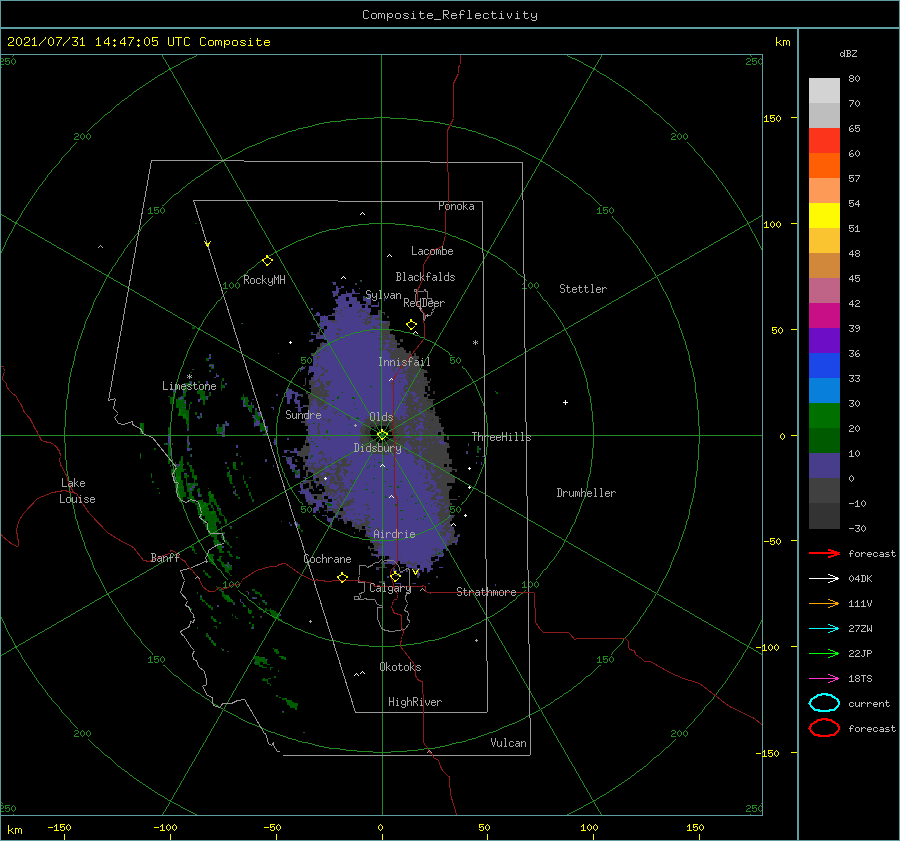Click the light grey 70-80 dBZ swatch
Screen dimensions: 900x841
click(824, 91)
